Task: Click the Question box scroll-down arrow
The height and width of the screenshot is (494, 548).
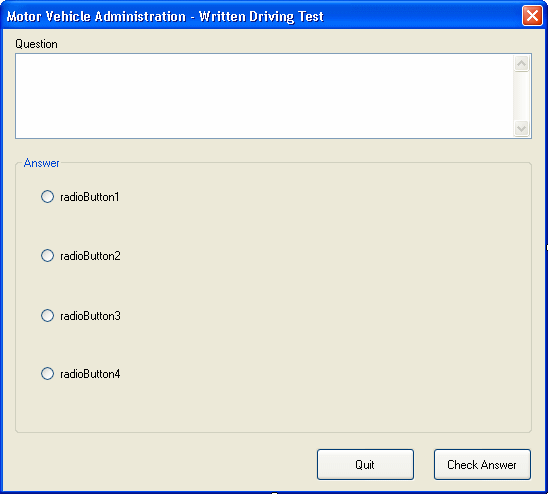Action: (521, 128)
